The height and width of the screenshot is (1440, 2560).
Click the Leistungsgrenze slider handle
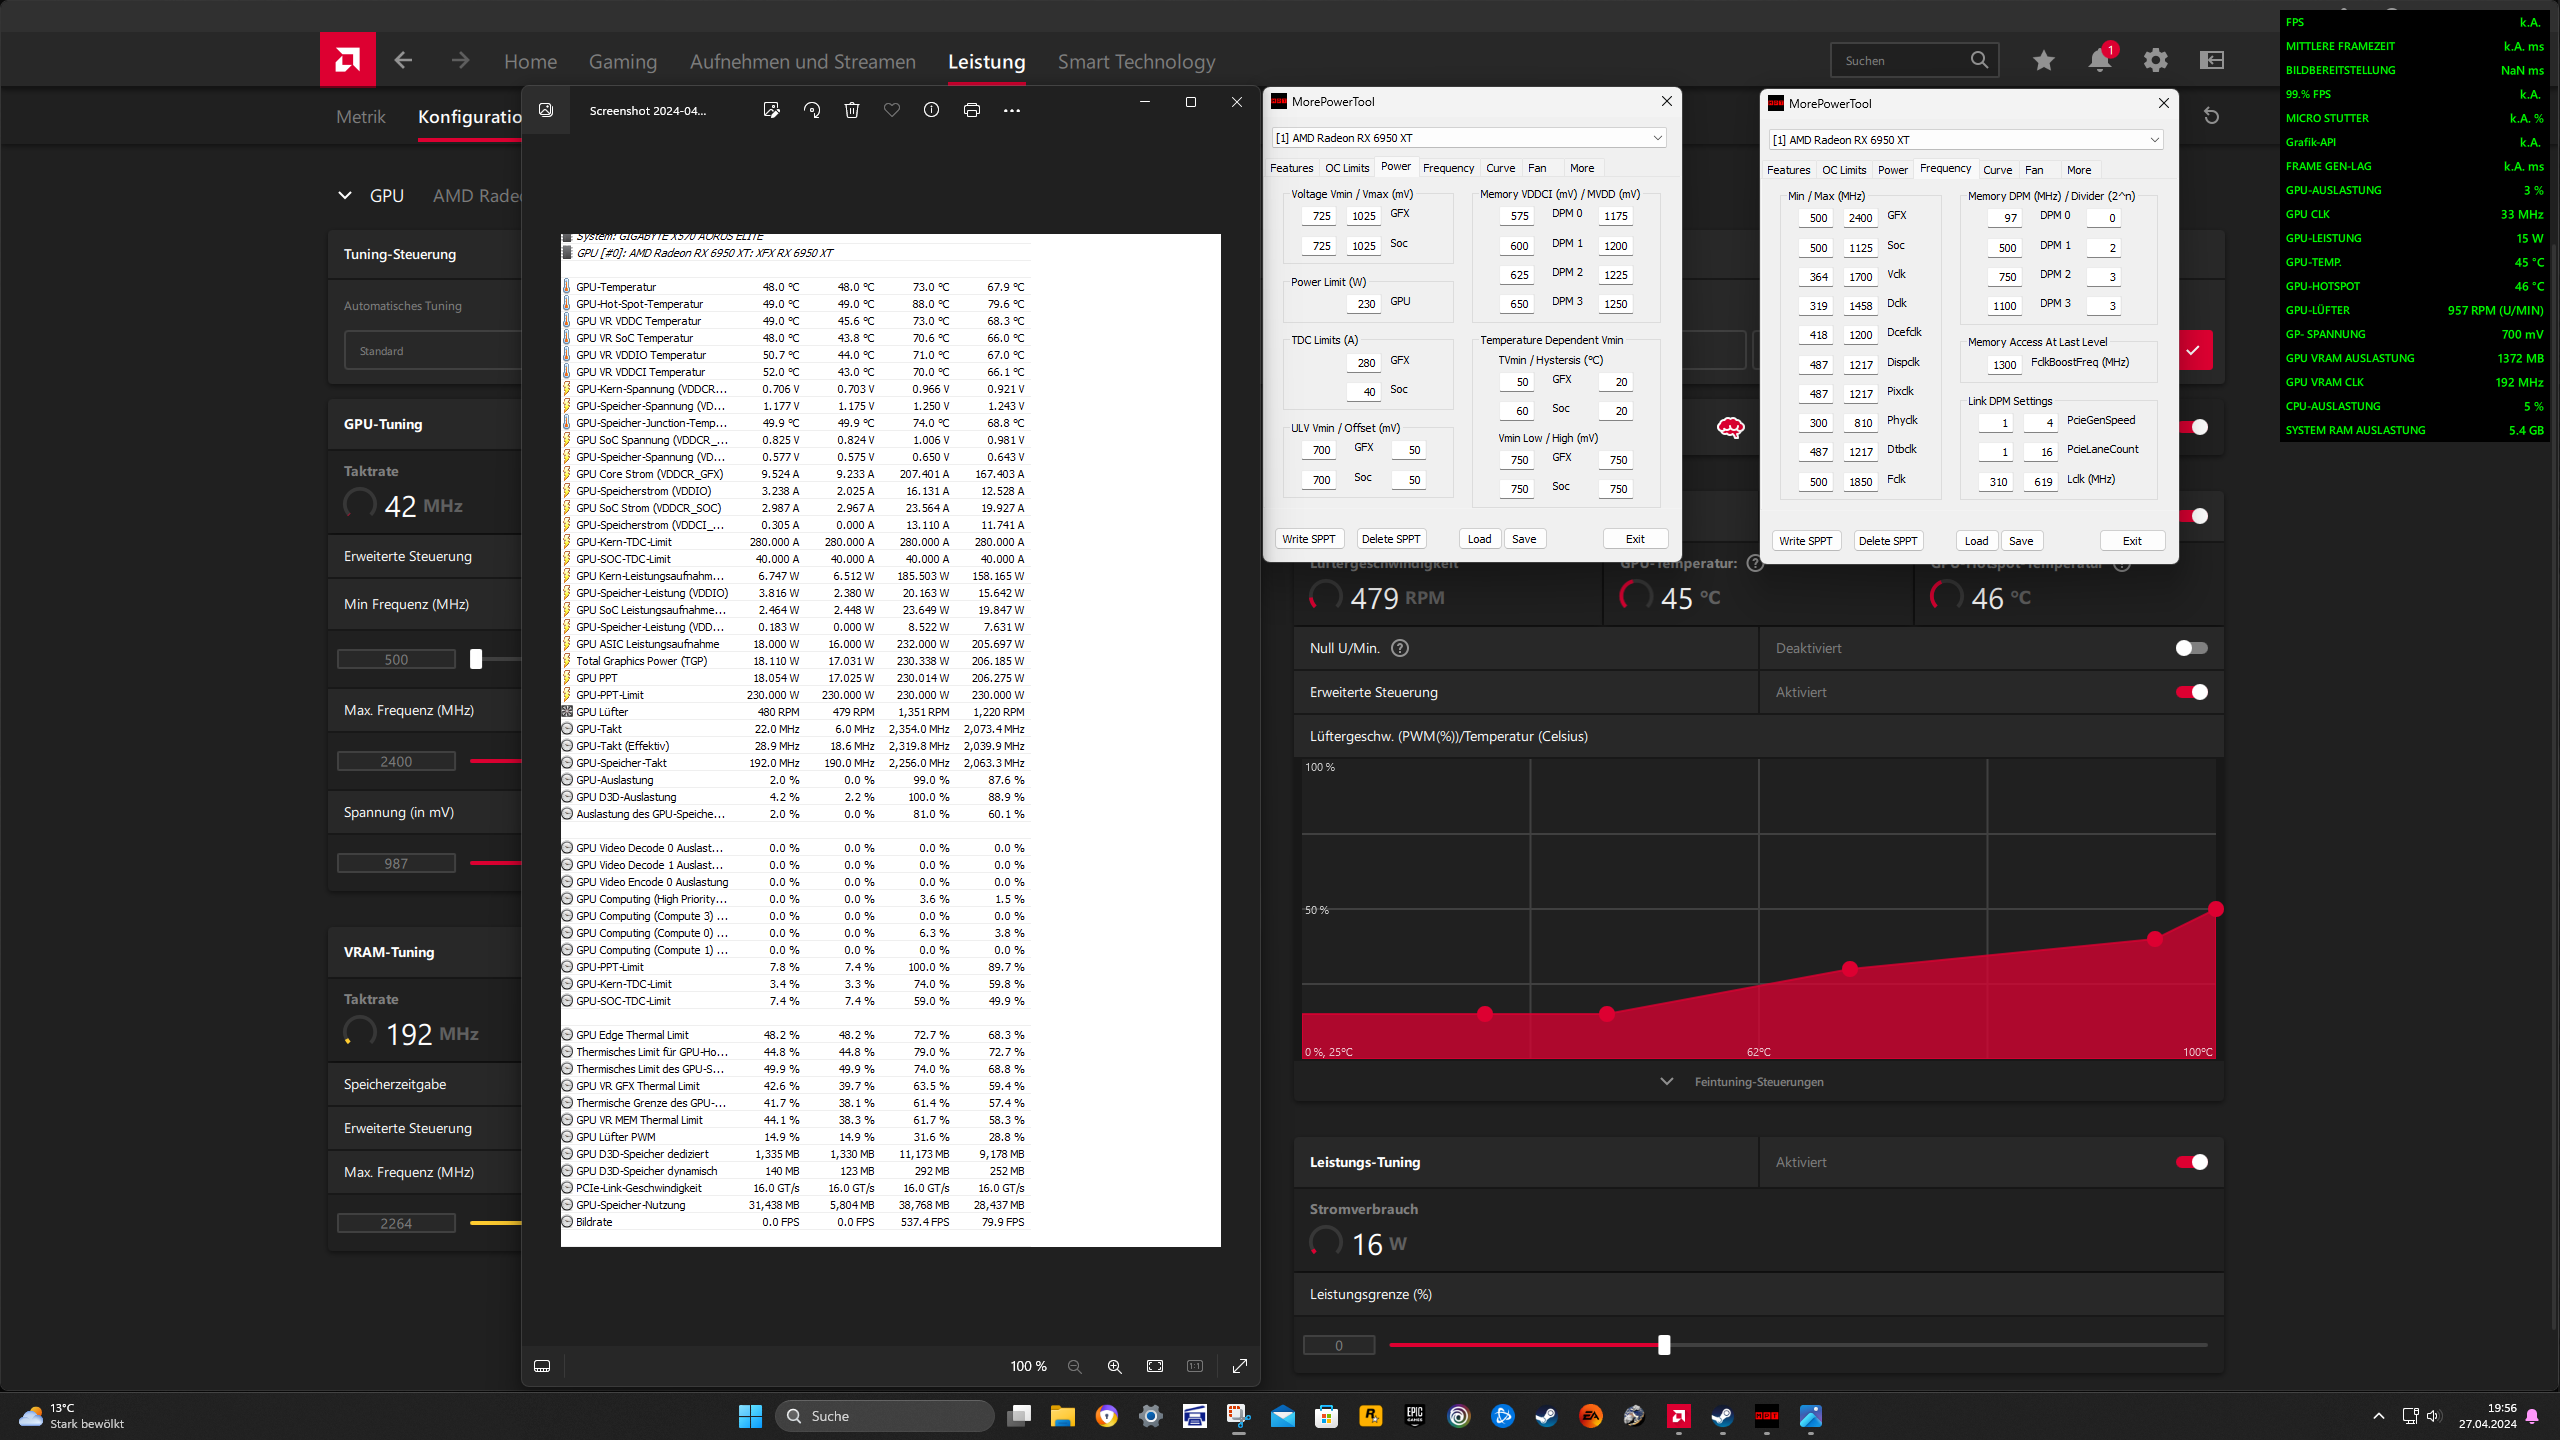pos(1664,1345)
